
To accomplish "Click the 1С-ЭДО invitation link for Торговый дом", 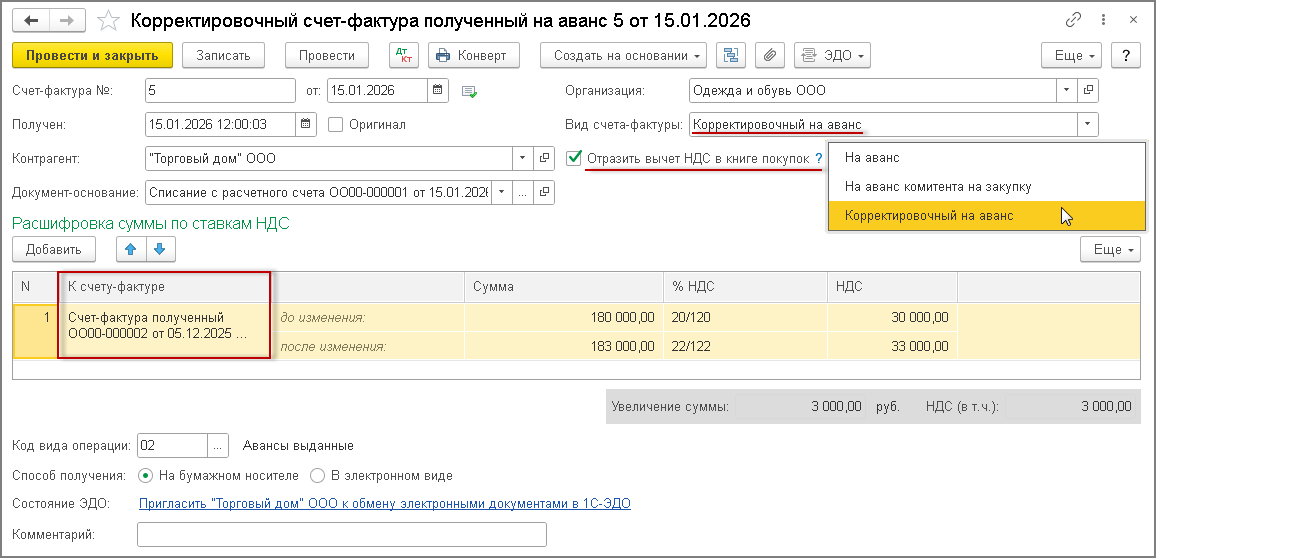I will [384, 504].
